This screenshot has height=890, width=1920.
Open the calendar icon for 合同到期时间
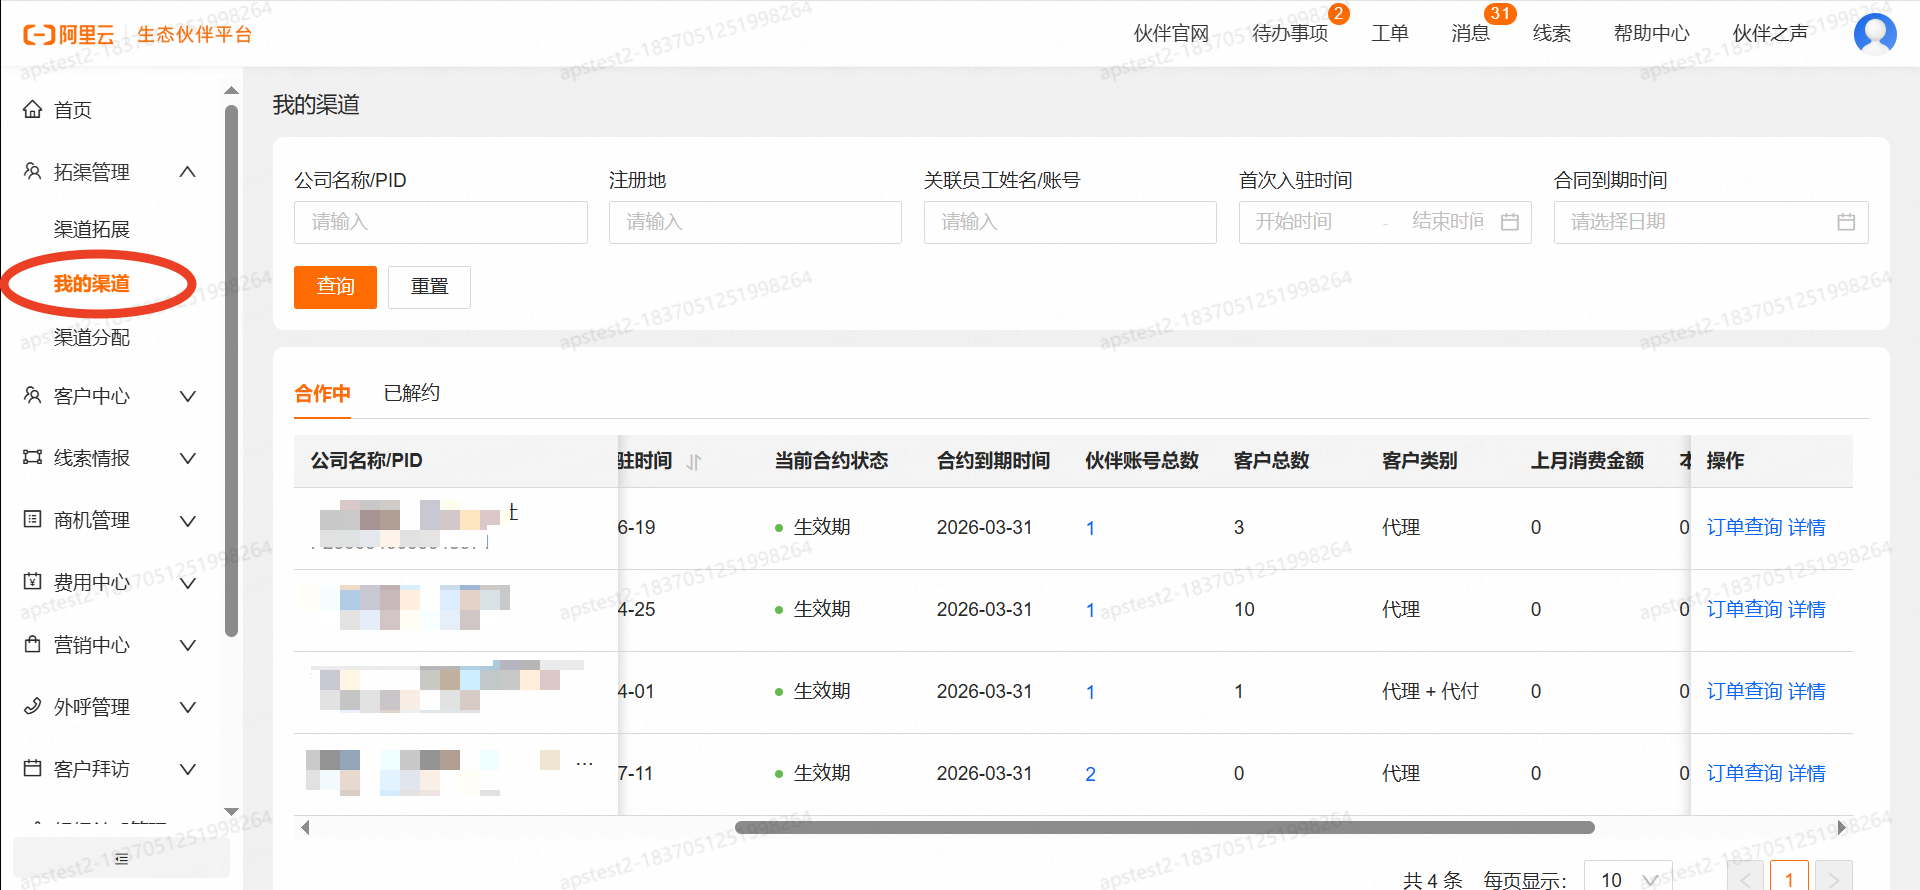pyautogui.click(x=1846, y=222)
